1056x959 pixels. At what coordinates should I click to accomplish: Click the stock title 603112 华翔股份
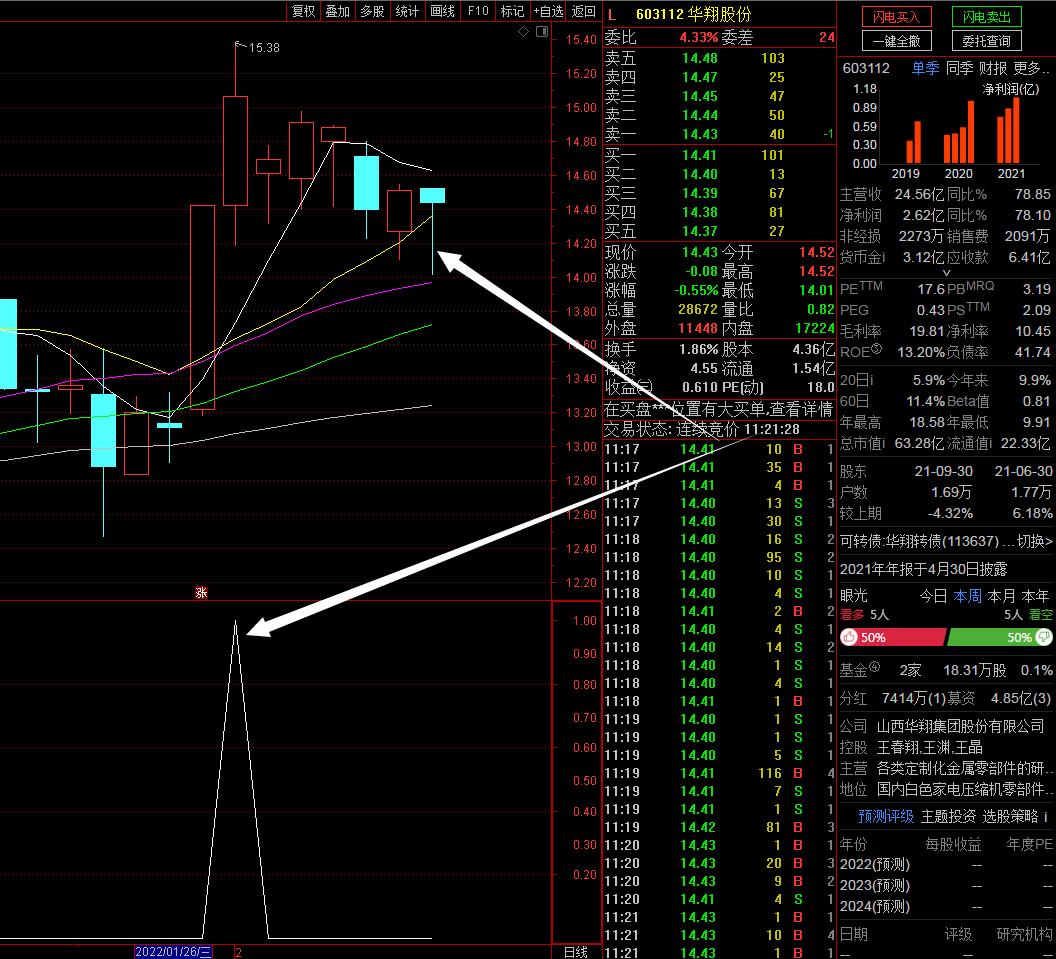693,14
